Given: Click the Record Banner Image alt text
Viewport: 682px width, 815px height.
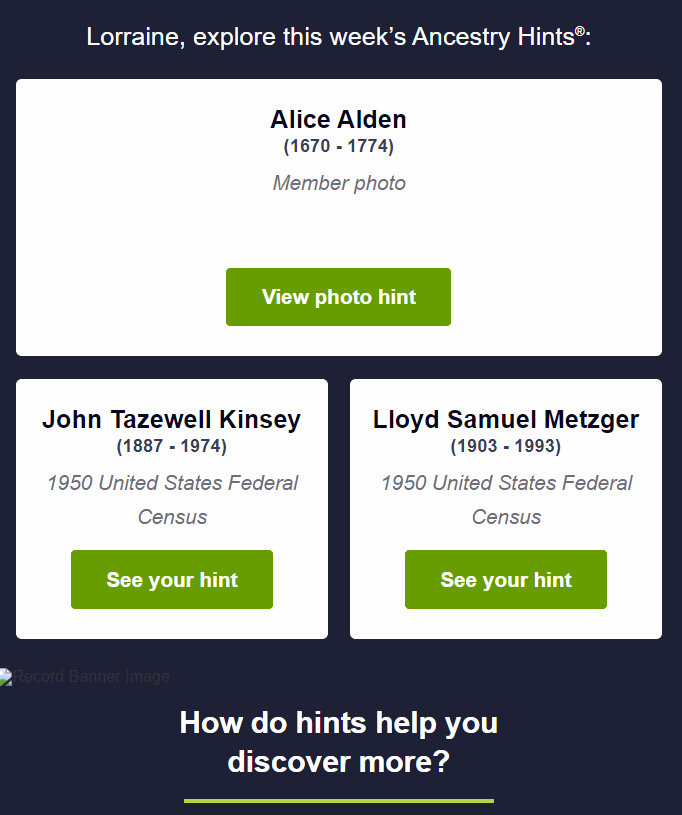Looking at the screenshot, I should 92,677.
